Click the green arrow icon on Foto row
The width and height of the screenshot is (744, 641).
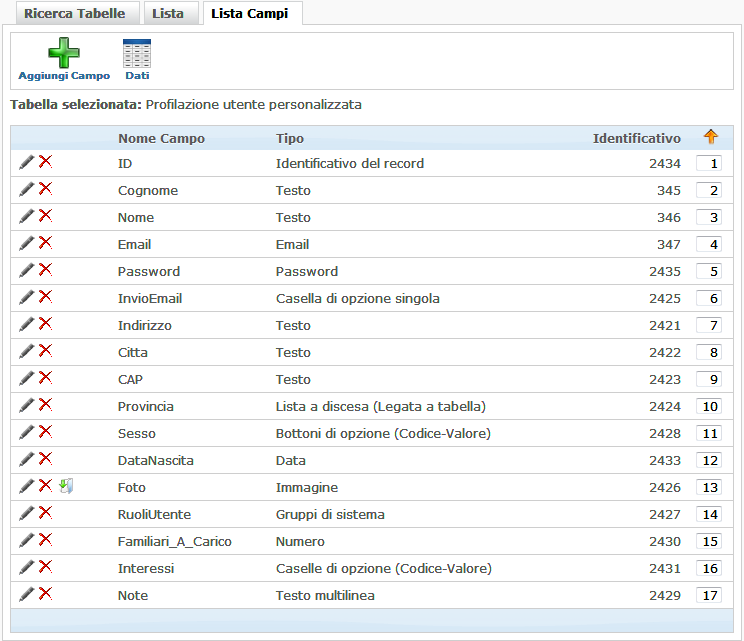pyautogui.click(x=66, y=486)
